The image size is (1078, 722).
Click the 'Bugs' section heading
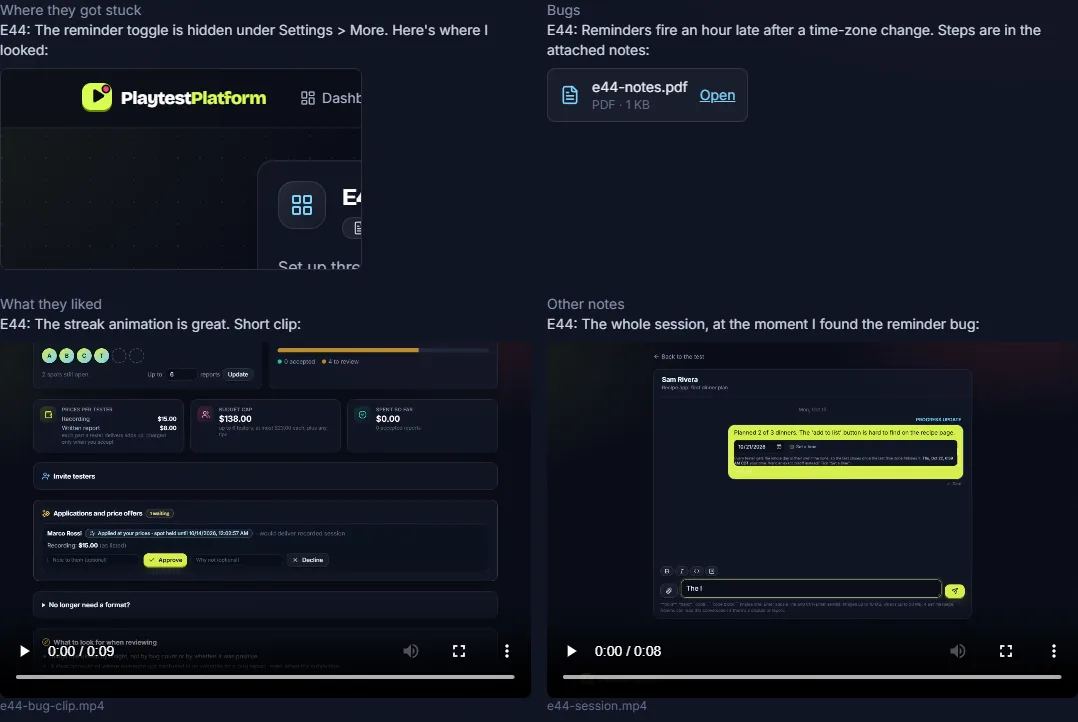point(564,10)
